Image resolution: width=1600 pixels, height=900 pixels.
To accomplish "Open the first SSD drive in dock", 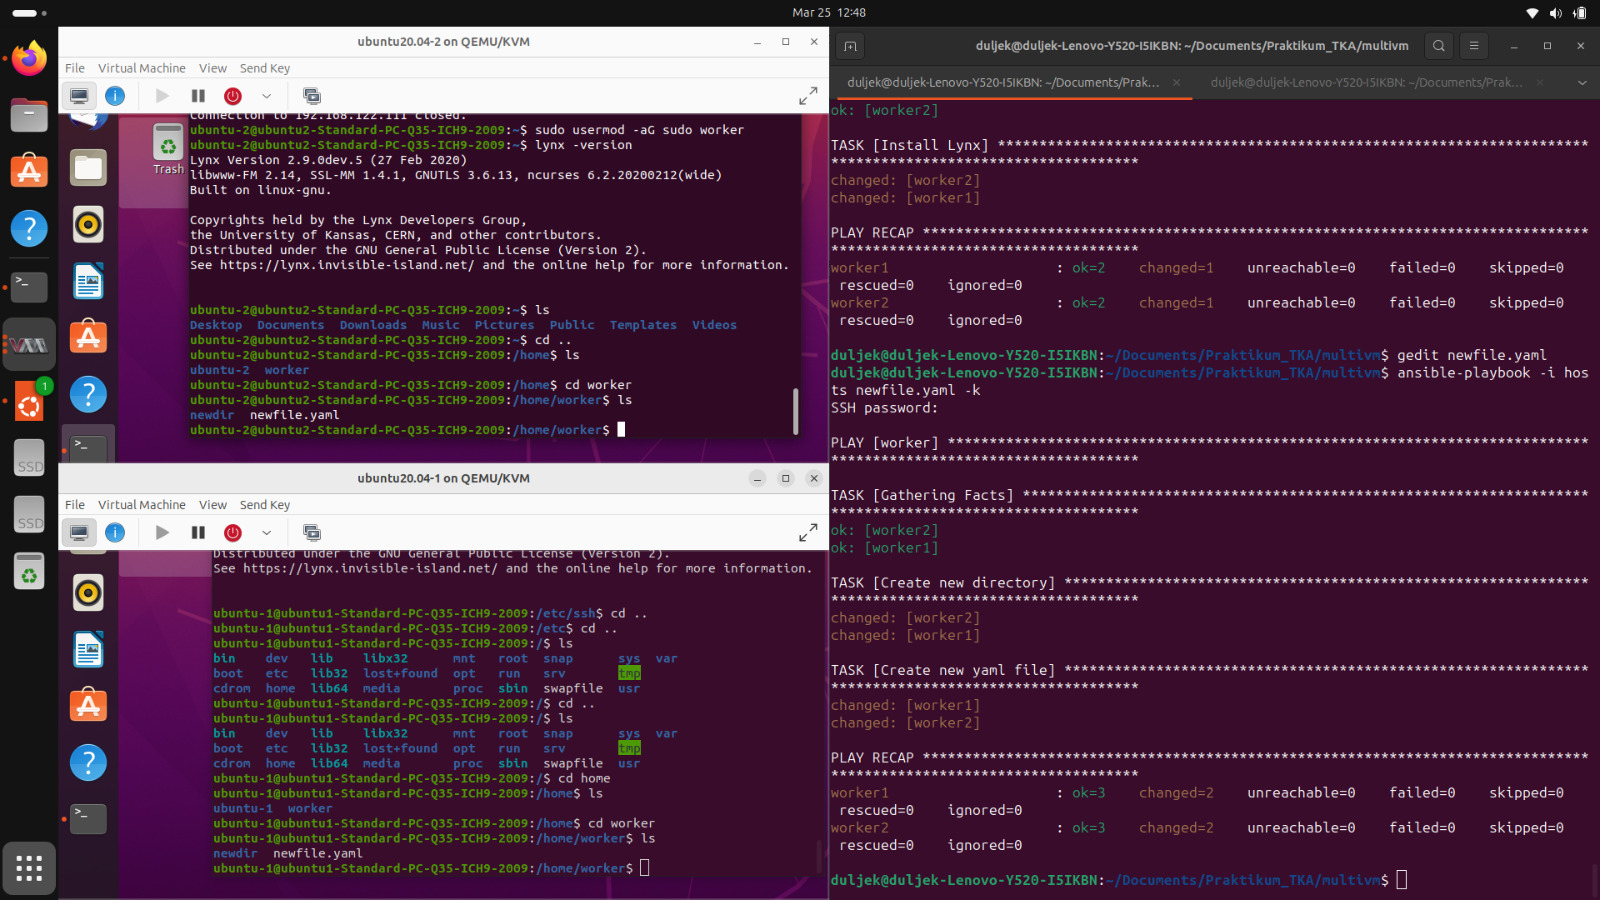I will point(29,458).
